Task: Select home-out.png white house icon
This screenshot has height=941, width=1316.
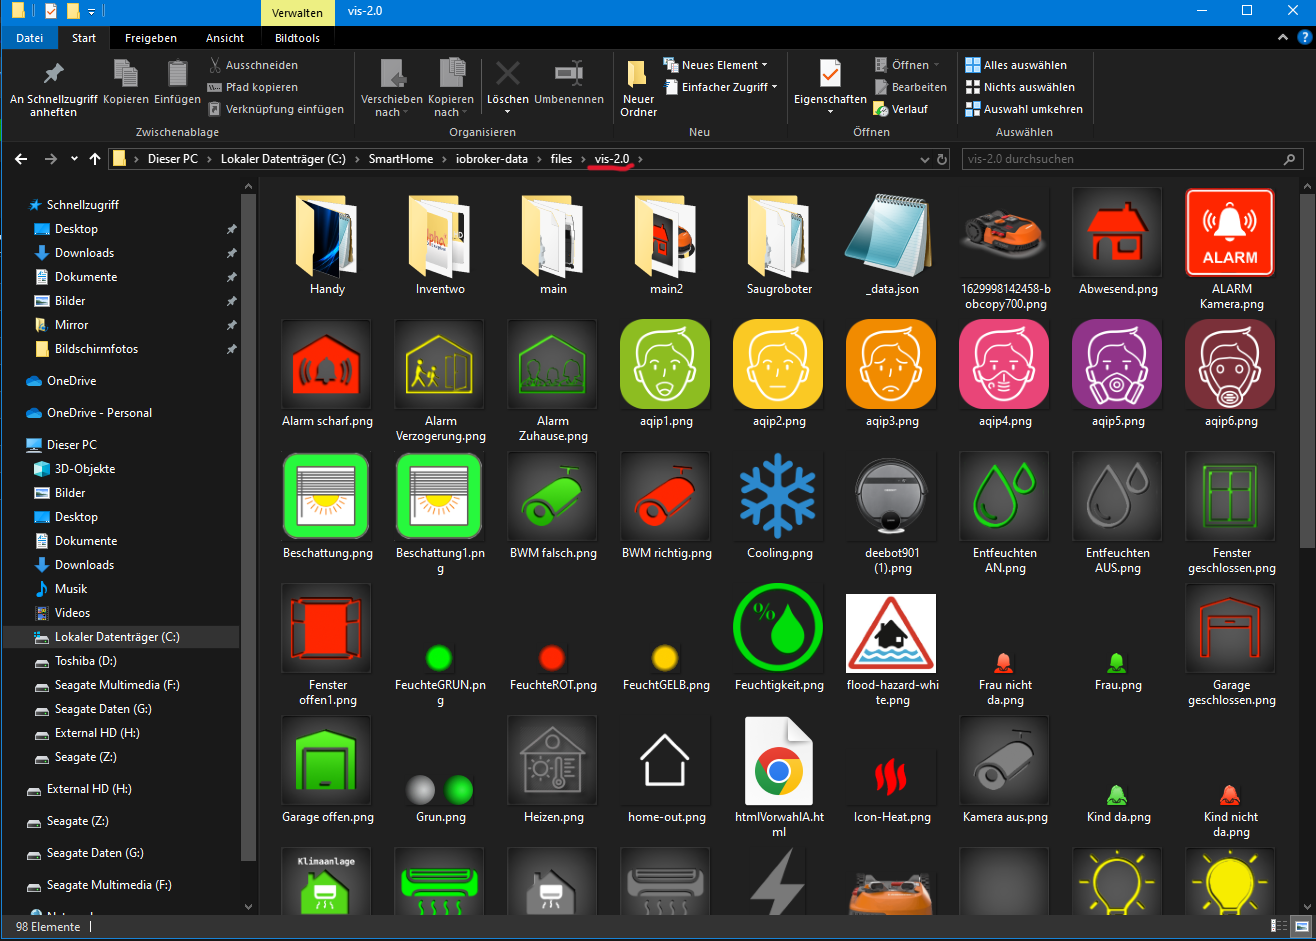Action: [666, 760]
